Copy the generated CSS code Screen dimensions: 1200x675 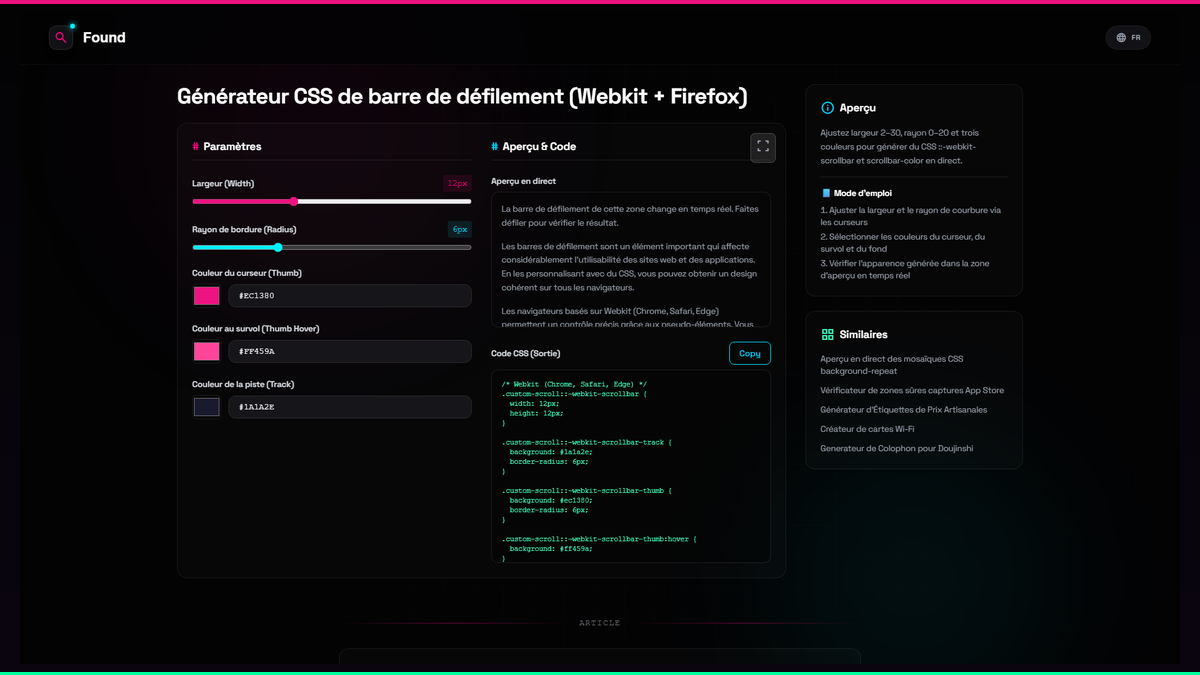click(x=750, y=353)
